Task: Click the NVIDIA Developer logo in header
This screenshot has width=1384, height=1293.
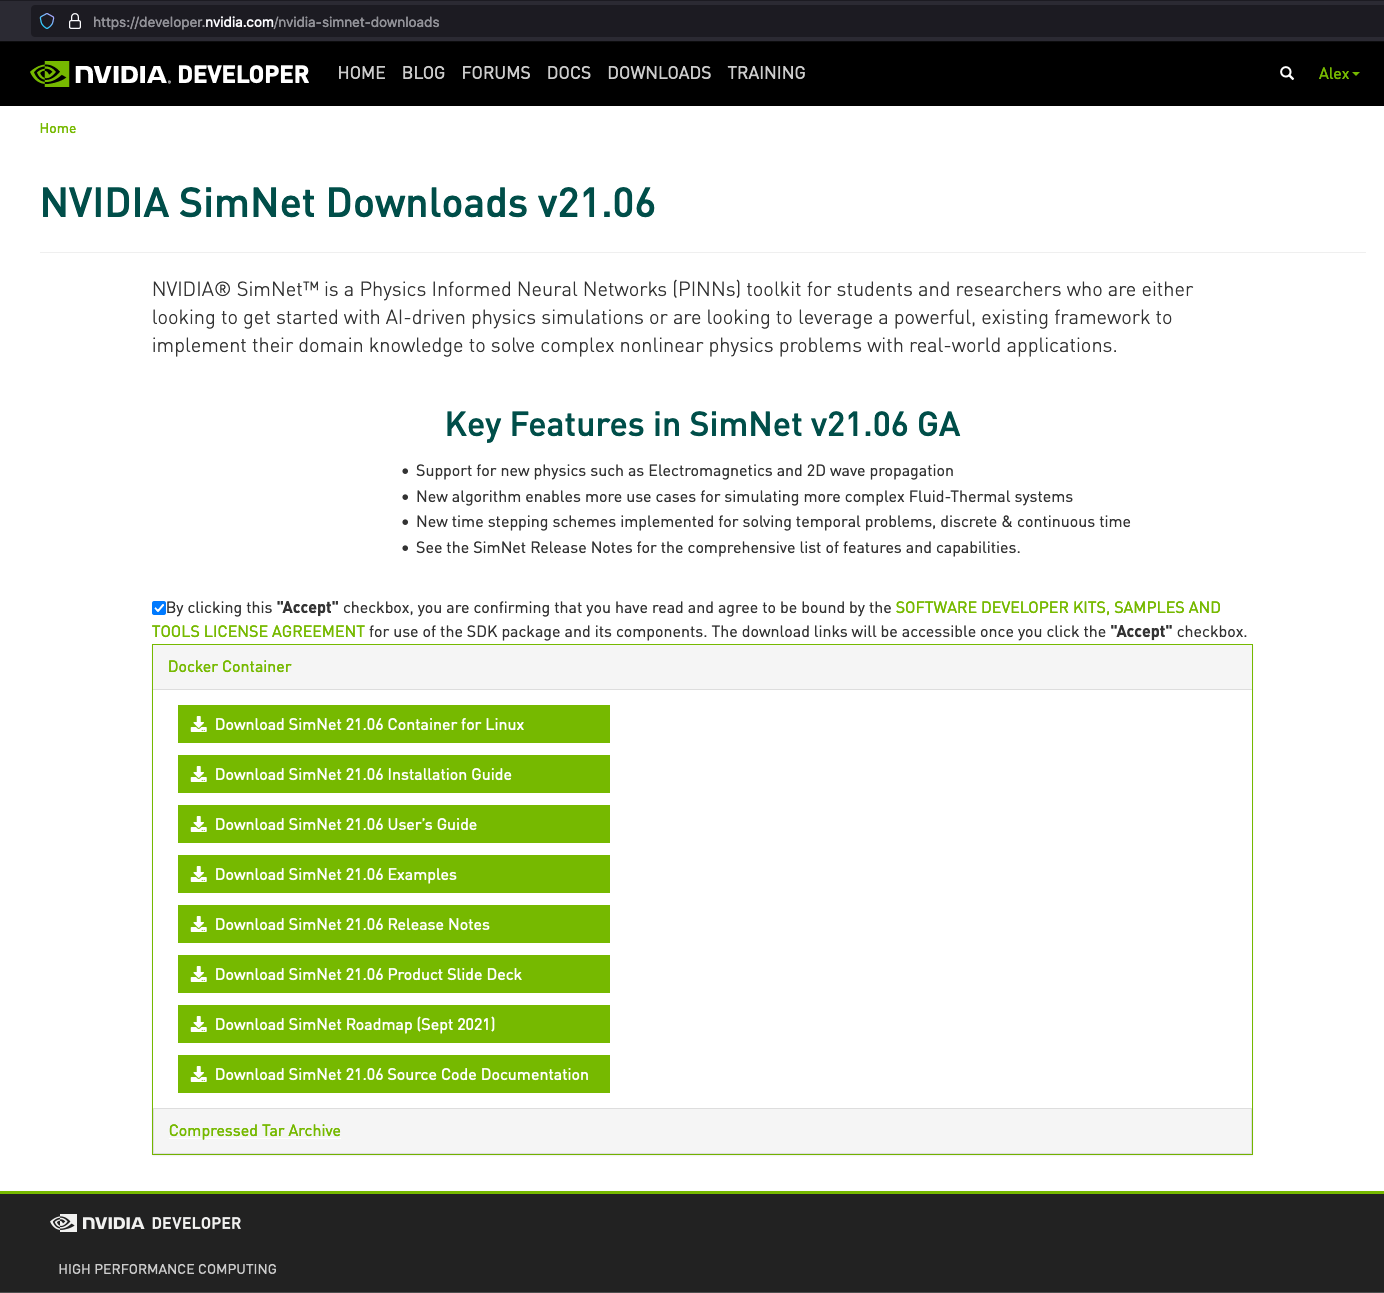Action: tap(170, 74)
